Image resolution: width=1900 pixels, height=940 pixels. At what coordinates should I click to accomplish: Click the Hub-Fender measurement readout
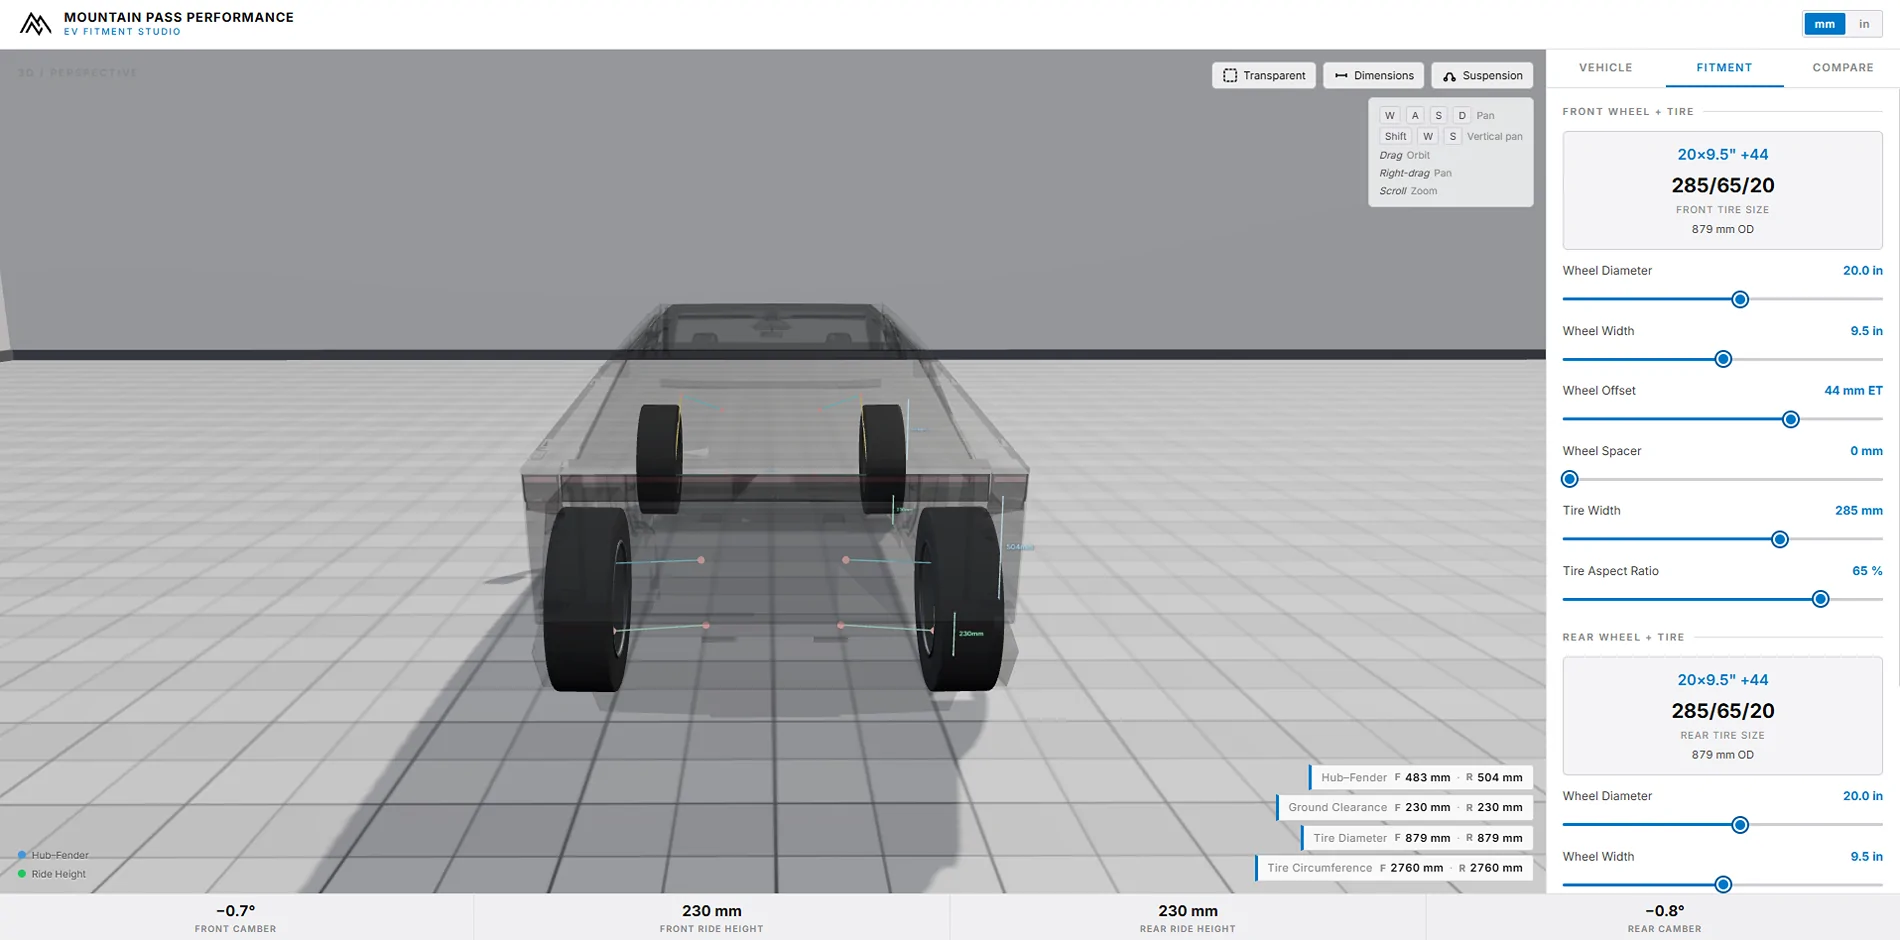tap(1421, 777)
